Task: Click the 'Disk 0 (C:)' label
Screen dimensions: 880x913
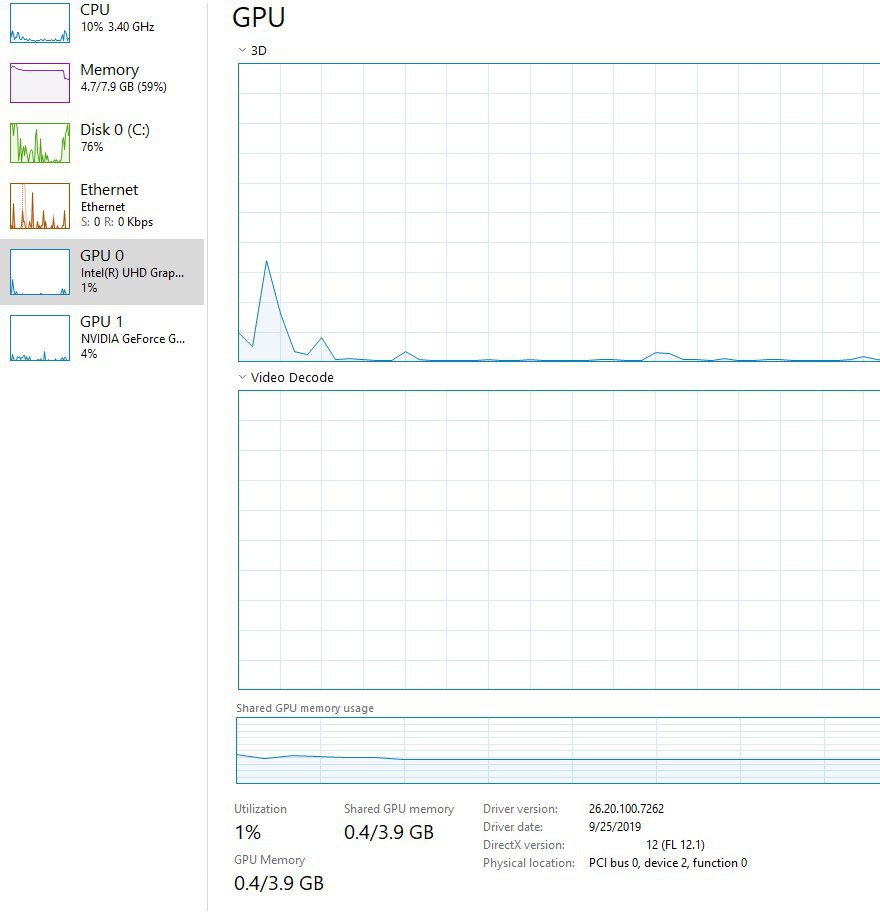Action: click(115, 129)
